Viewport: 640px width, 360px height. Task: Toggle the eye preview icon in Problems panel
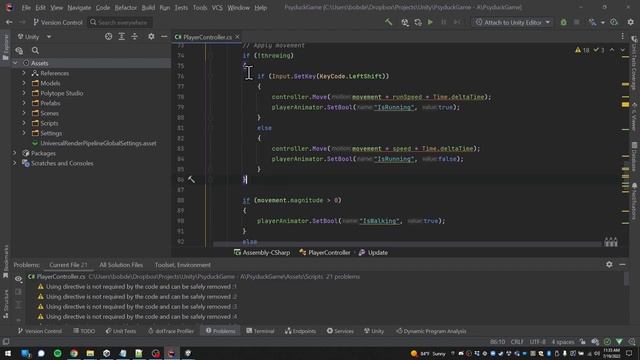[18, 279]
